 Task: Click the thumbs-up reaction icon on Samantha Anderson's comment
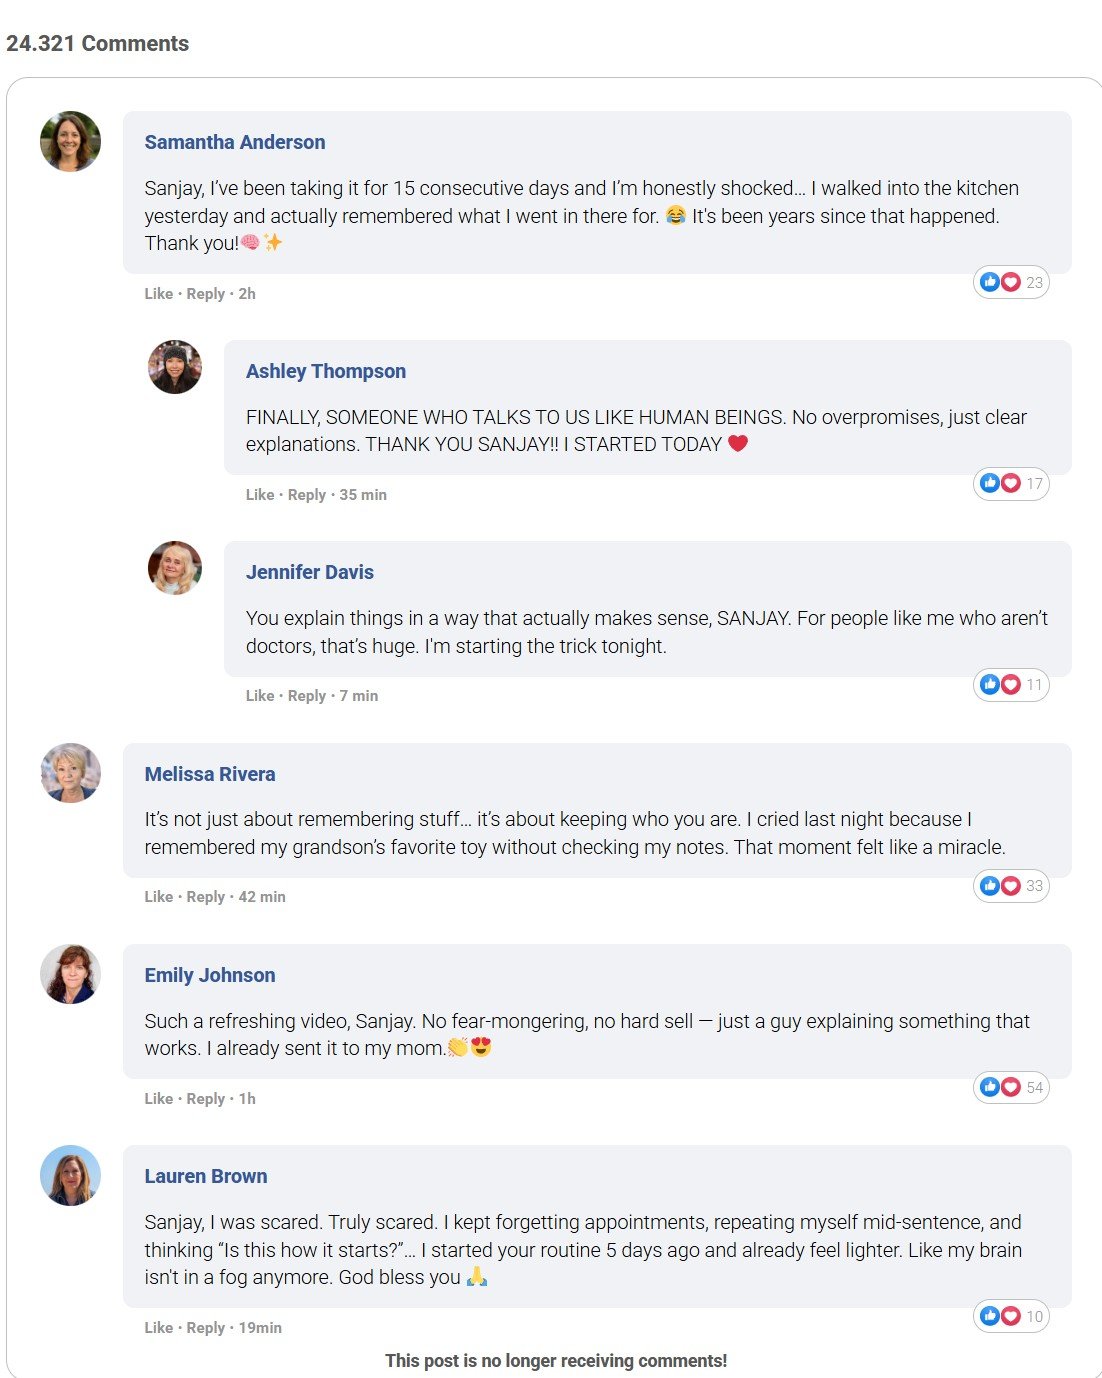pyautogui.click(x=991, y=282)
